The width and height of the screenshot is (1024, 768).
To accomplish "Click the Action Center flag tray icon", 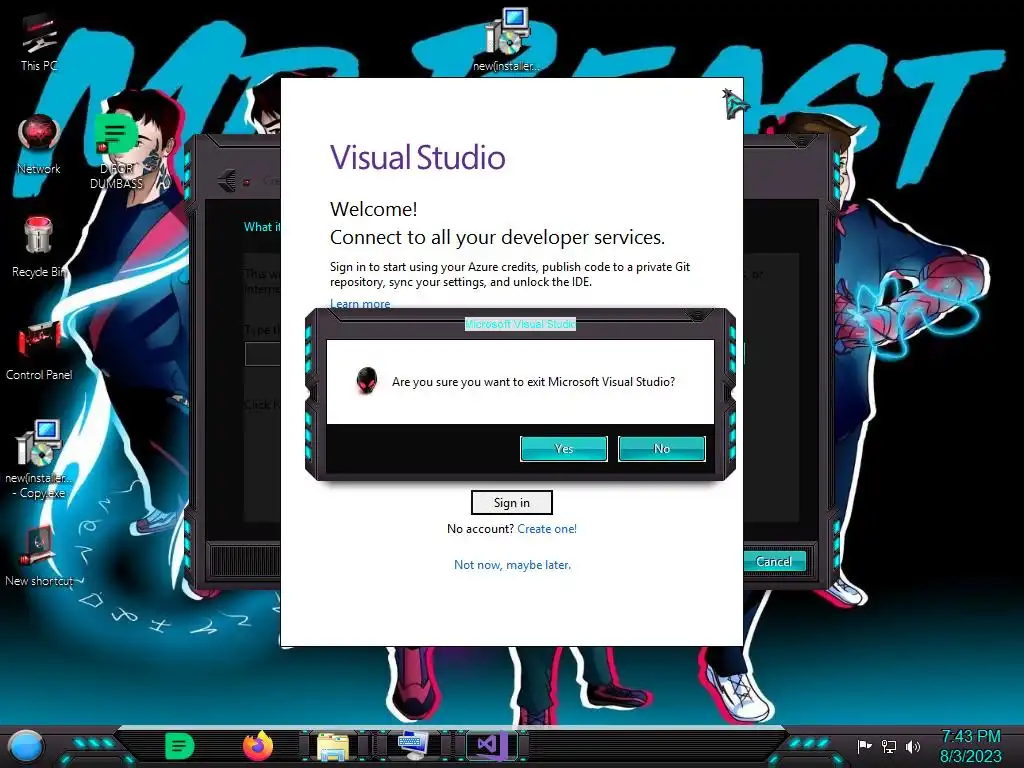I will point(864,746).
